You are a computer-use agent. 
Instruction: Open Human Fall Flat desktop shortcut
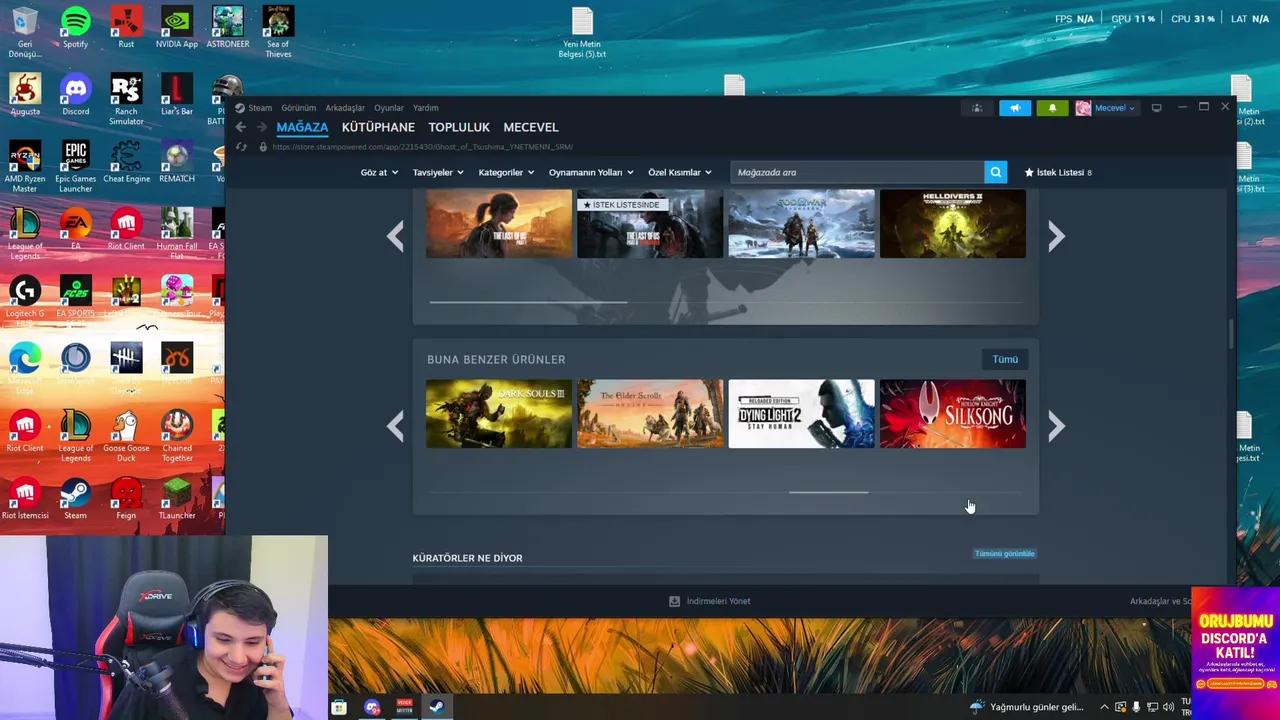(x=177, y=234)
